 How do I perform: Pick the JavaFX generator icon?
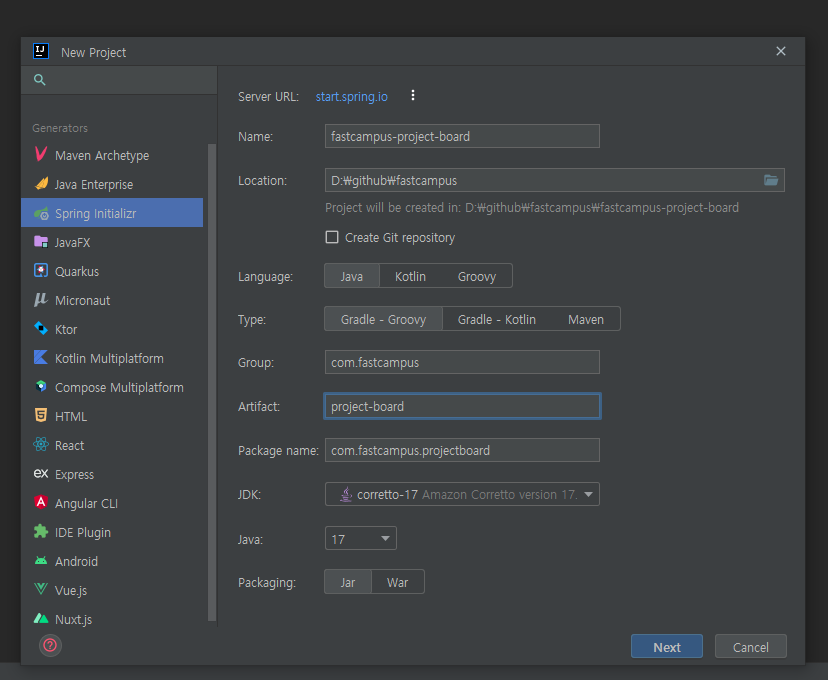[41, 242]
